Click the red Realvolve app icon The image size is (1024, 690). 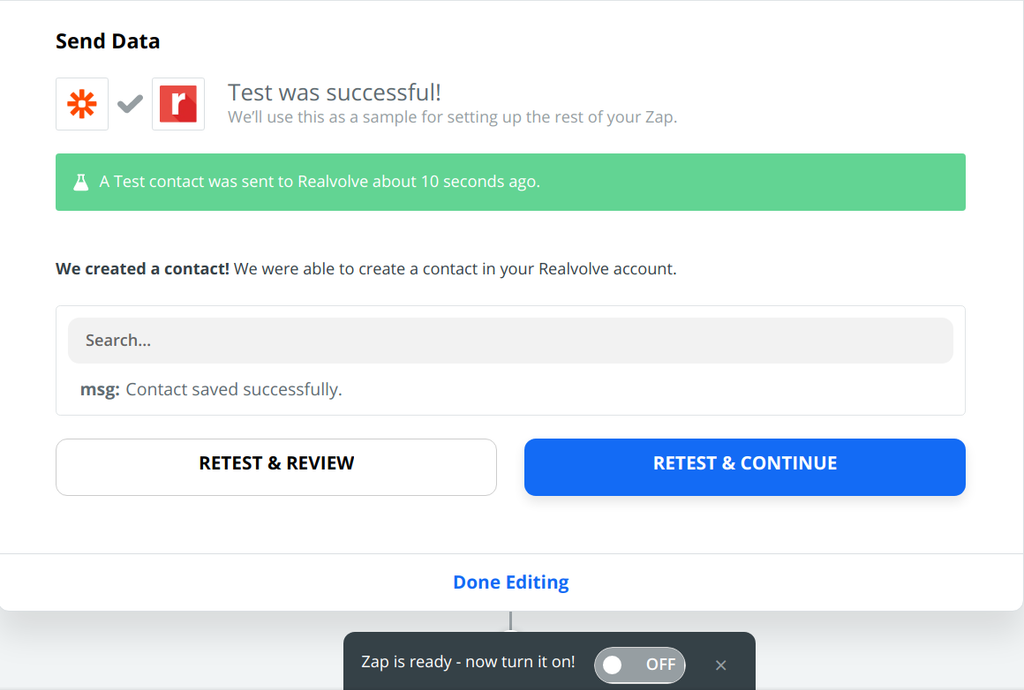point(178,104)
